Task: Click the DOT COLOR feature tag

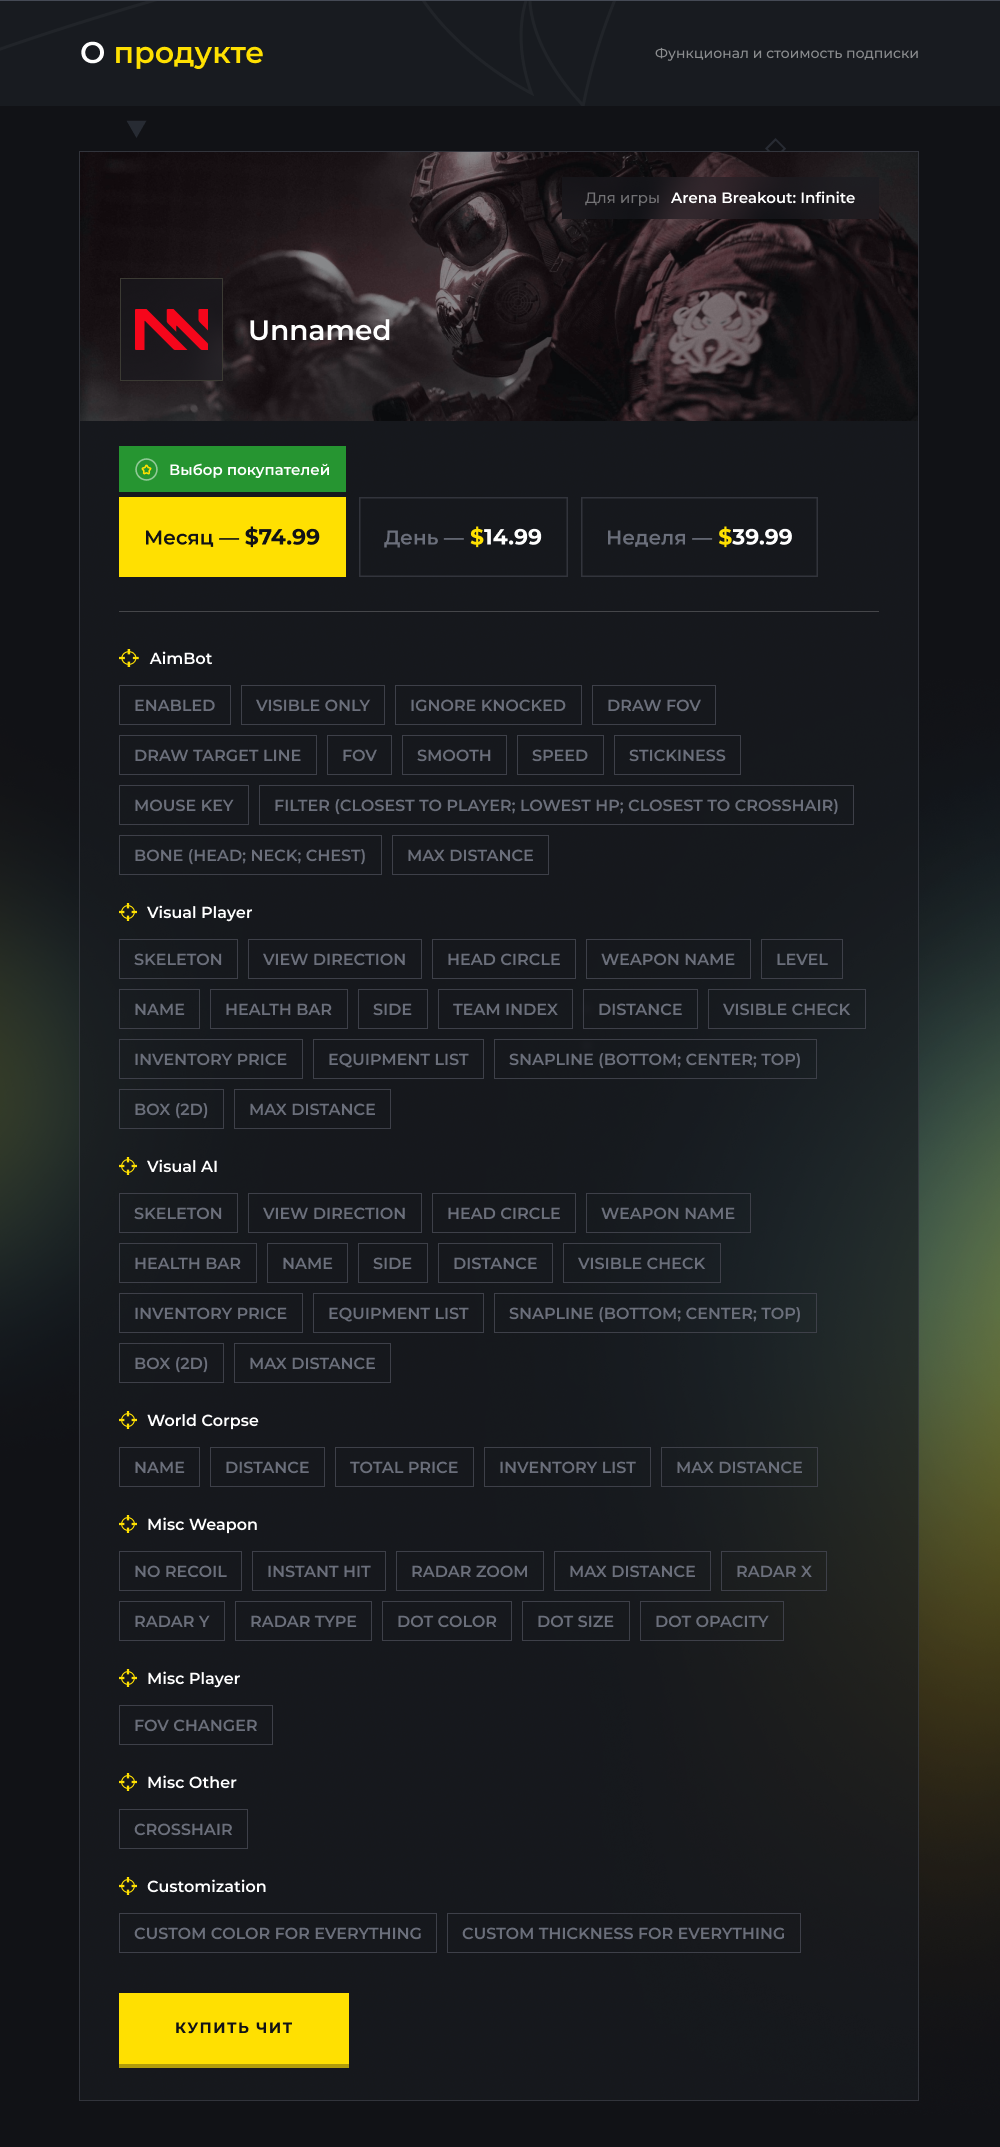Action: point(447,1621)
